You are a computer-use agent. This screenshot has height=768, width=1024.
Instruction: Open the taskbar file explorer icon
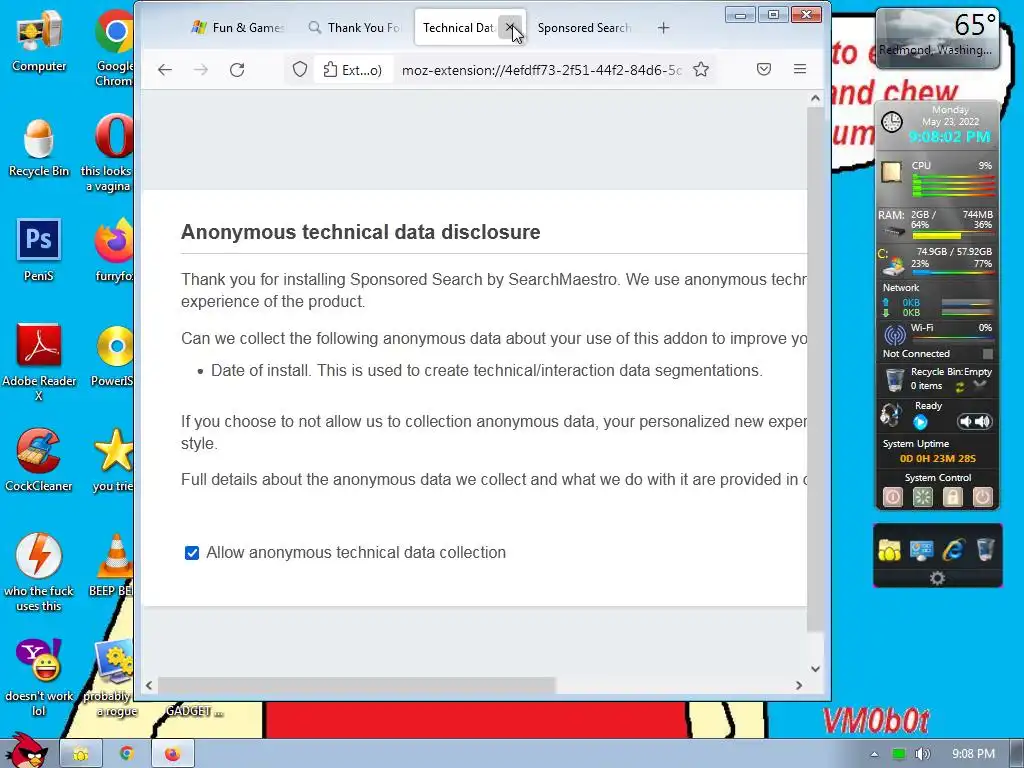[81, 754]
